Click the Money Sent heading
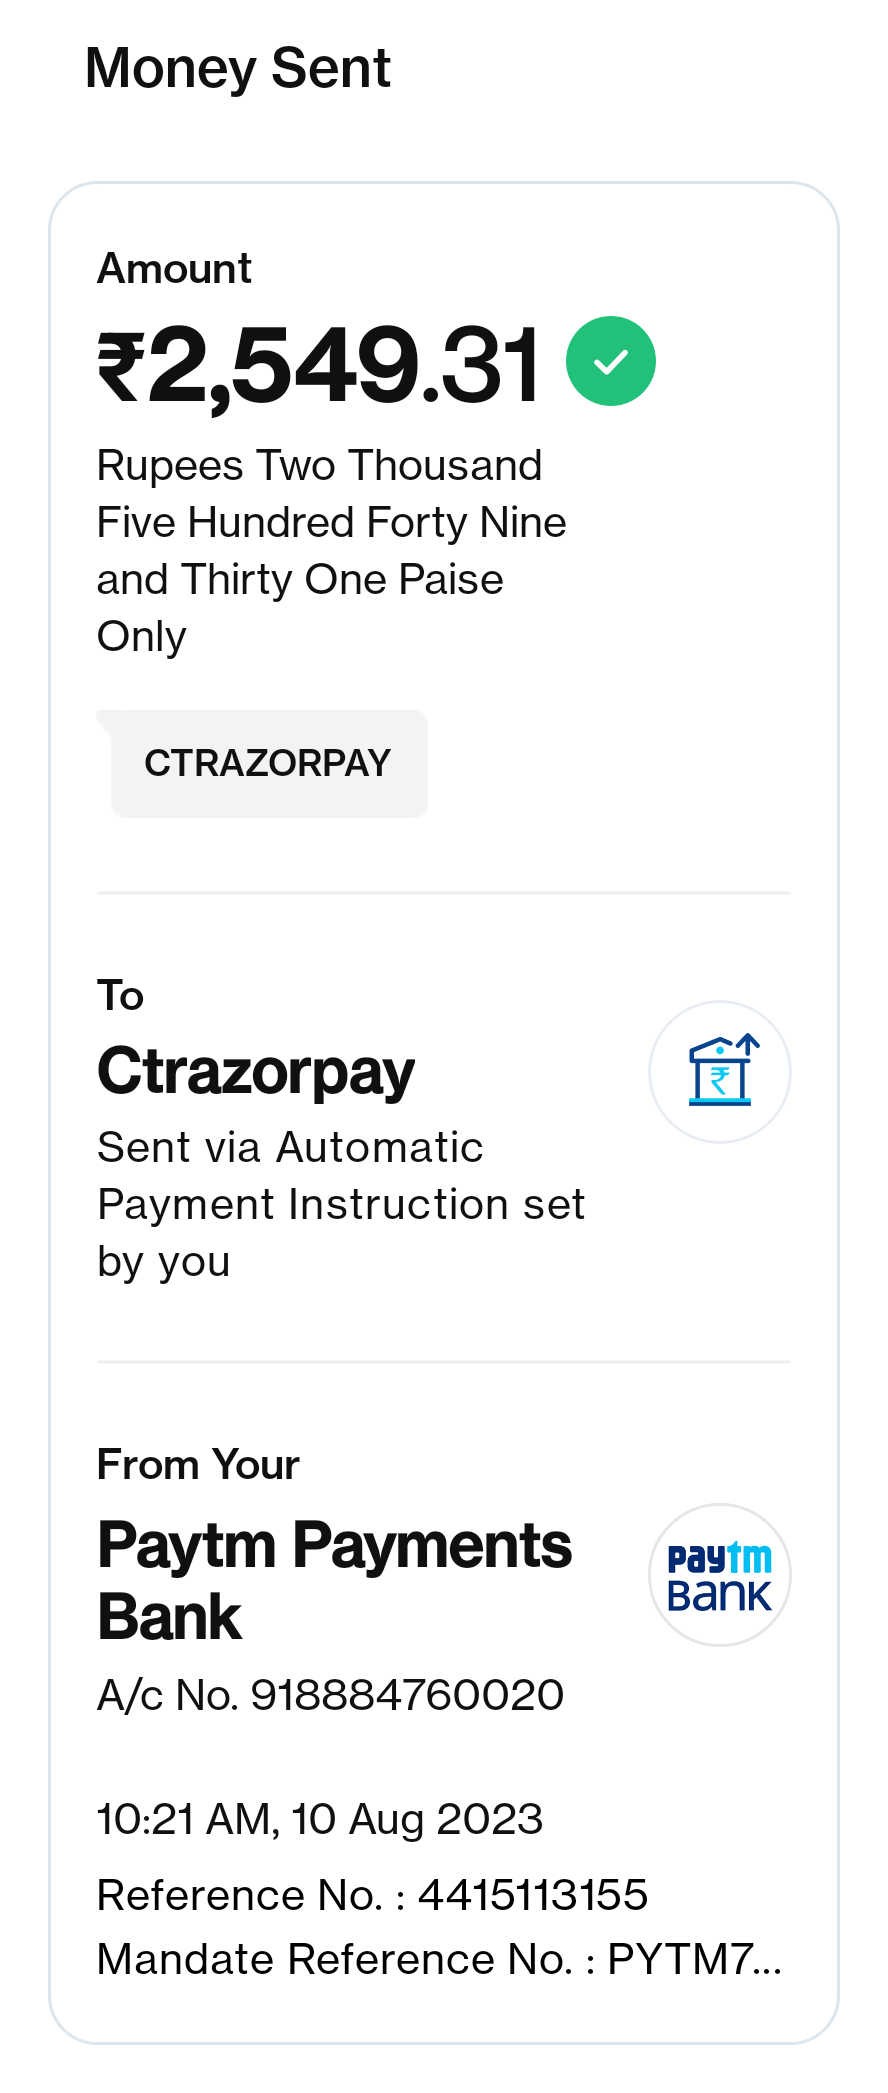888x2093 pixels. [x=238, y=68]
